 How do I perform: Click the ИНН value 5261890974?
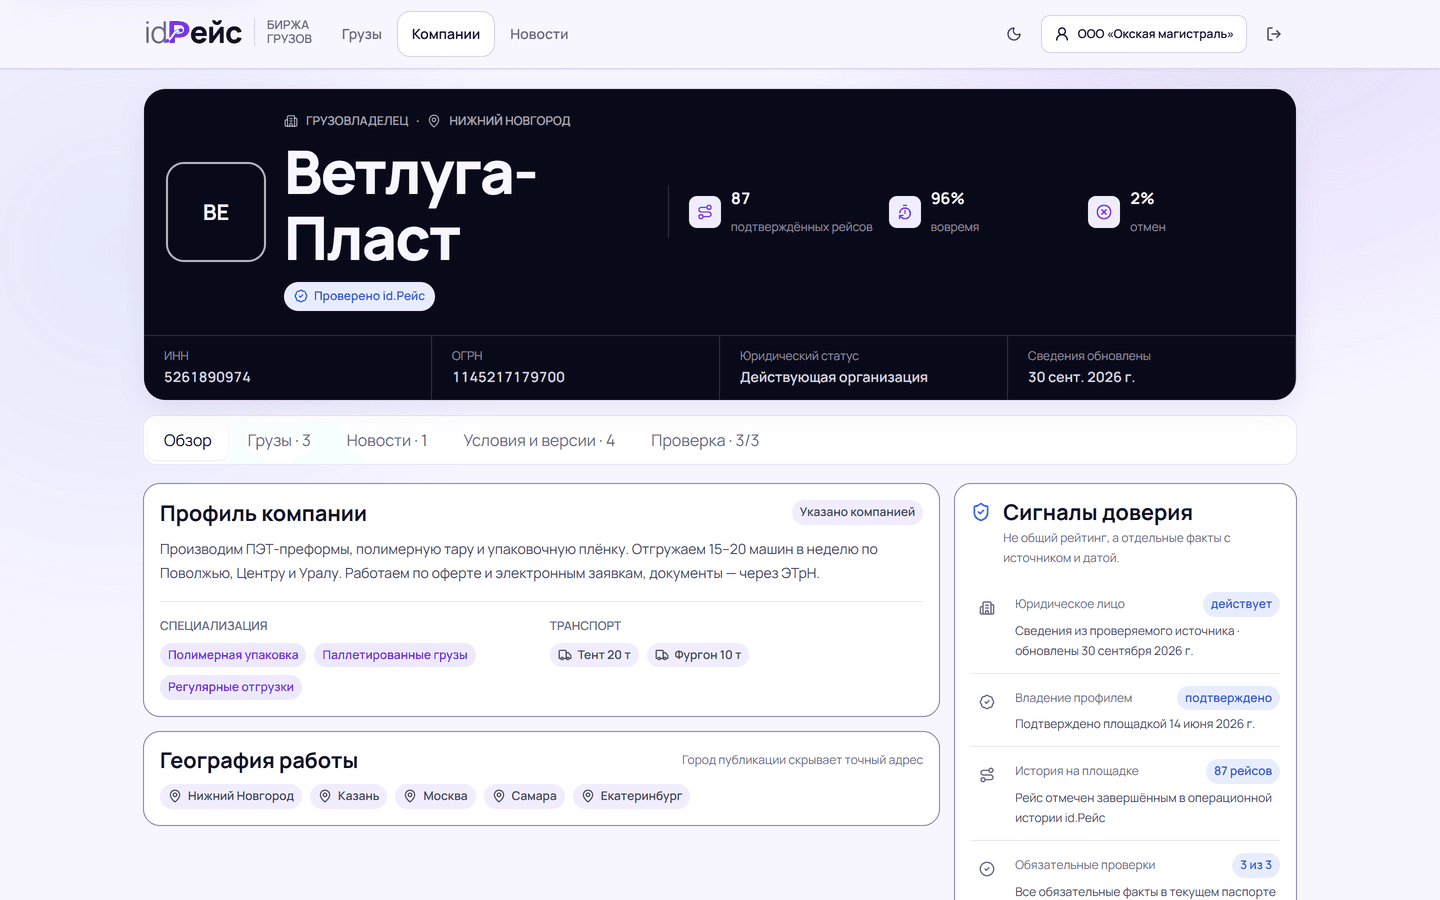pyautogui.click(x=207, y=377)
